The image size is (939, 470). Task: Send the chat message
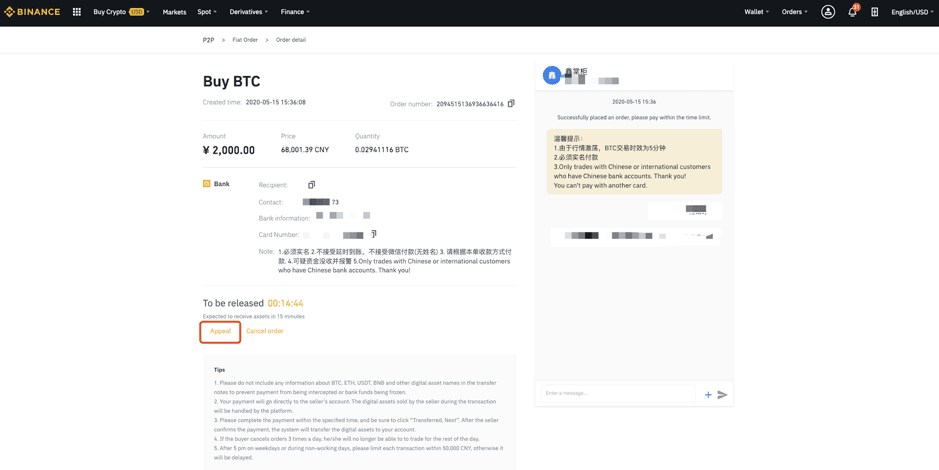[722, 395]
